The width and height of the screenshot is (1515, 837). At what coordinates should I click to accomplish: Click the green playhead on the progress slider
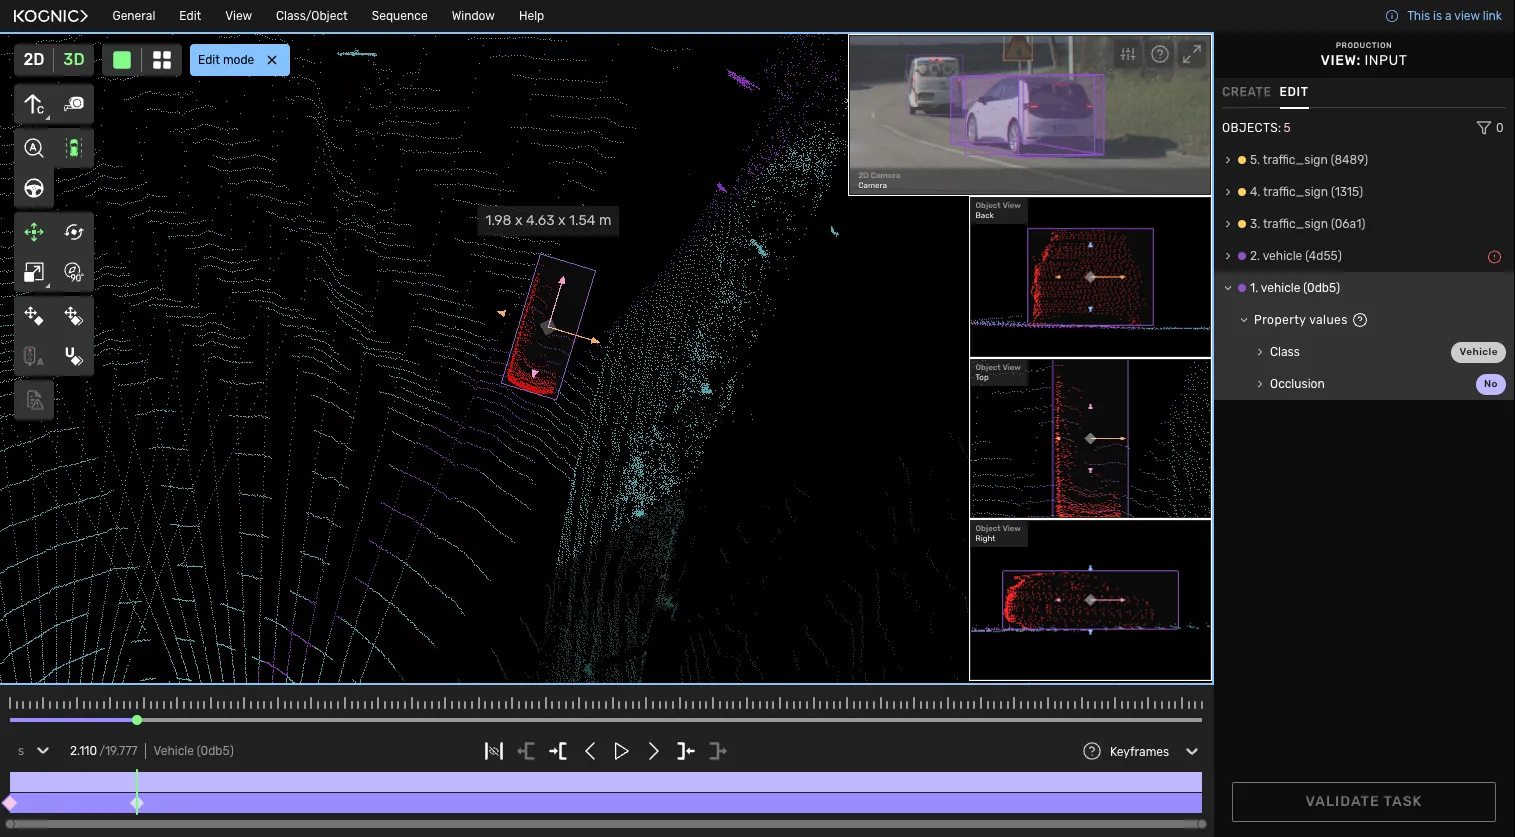(137, 720)
